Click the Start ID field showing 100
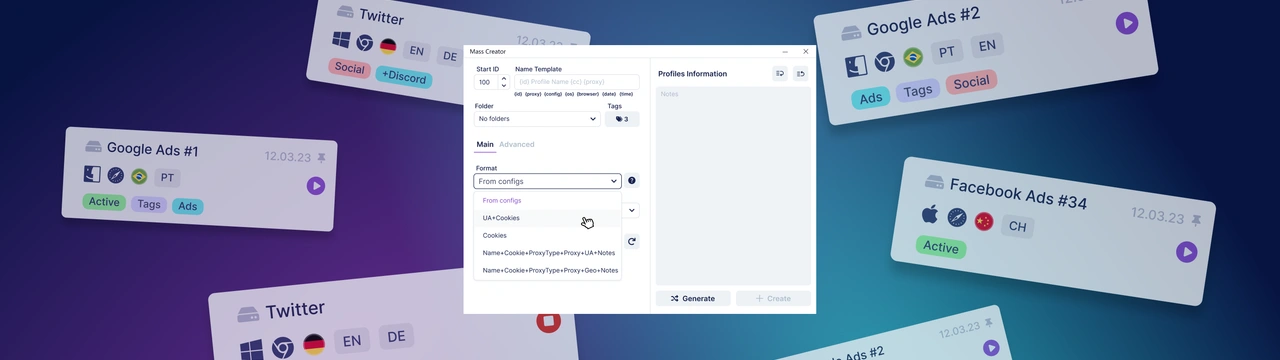 coord(486,82)
